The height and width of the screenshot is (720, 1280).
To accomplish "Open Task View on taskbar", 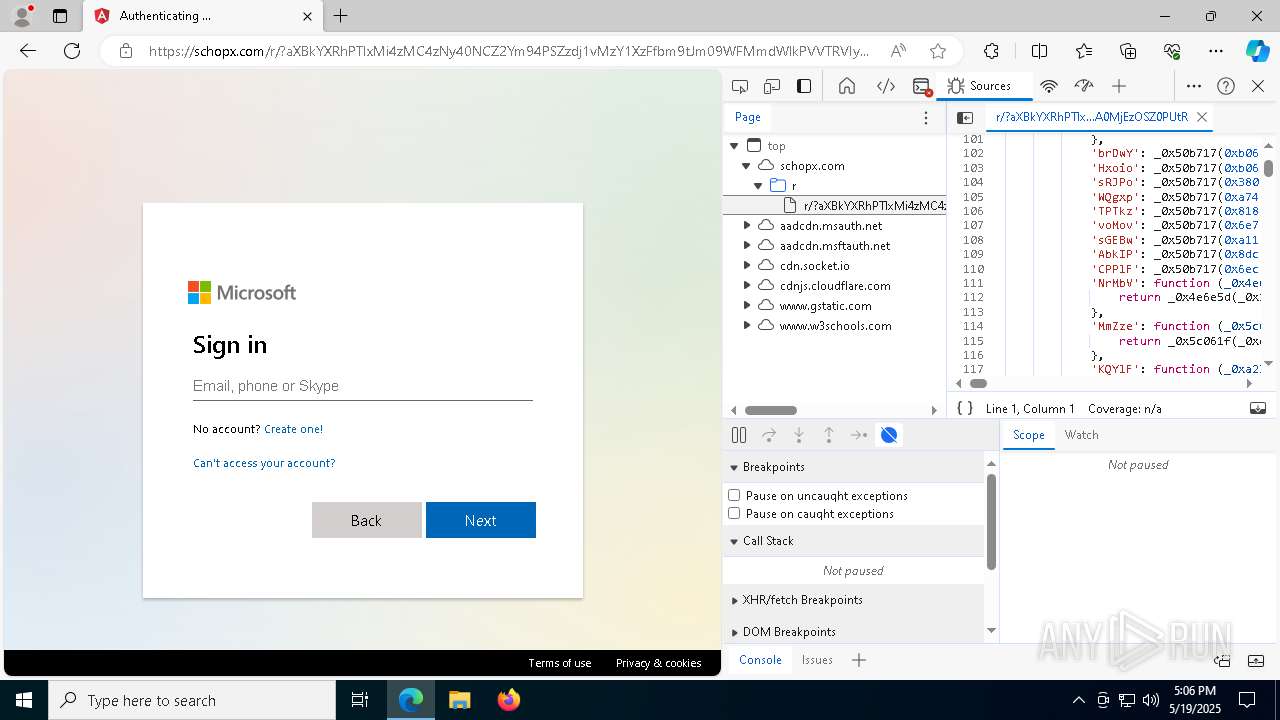I will [360, 700].
